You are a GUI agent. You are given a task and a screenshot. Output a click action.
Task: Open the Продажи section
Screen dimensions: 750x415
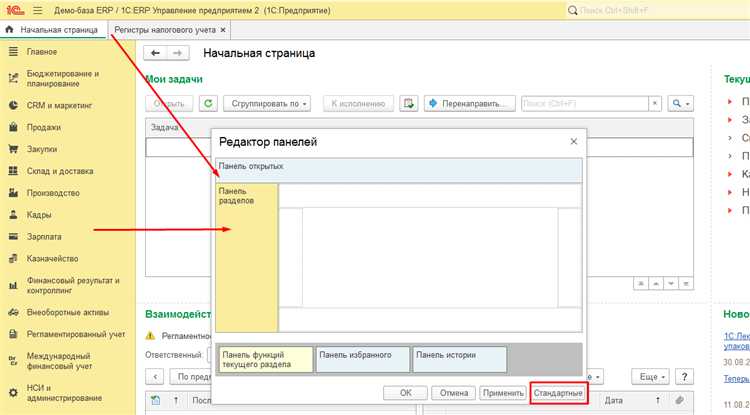(x=44, y=127)
